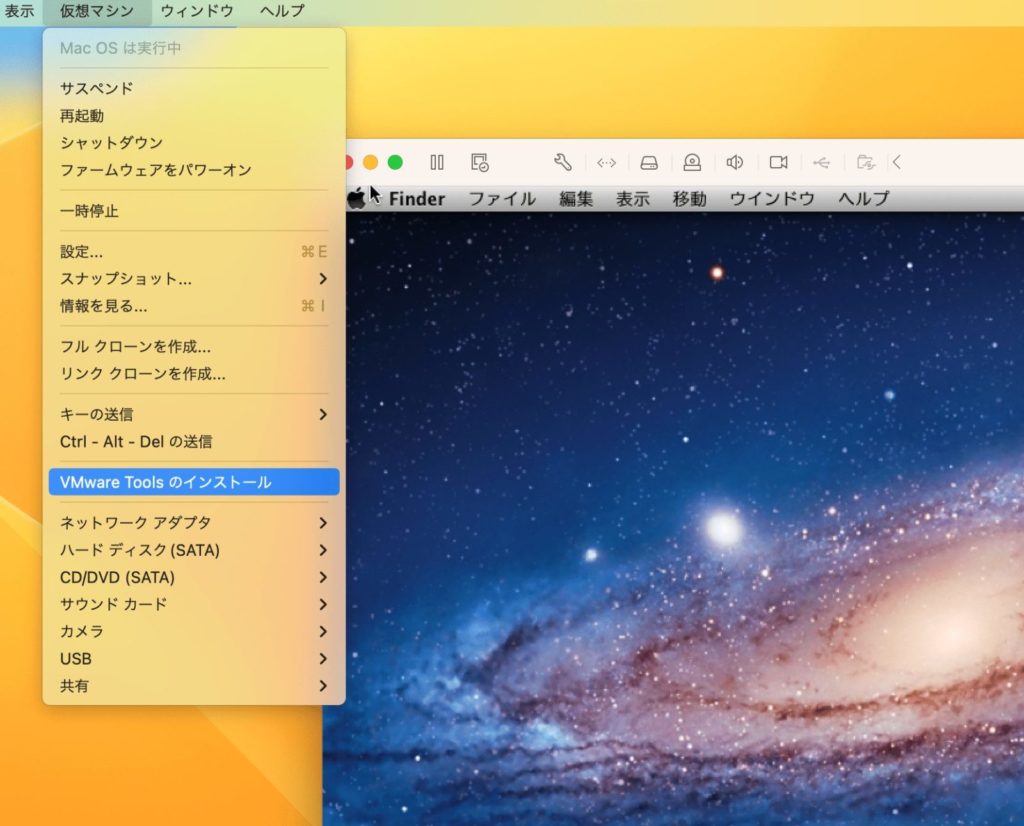The image size is (1024, 826).
Task: Open ヘルプ menu in host menu bar
Action: click(281, 11)
